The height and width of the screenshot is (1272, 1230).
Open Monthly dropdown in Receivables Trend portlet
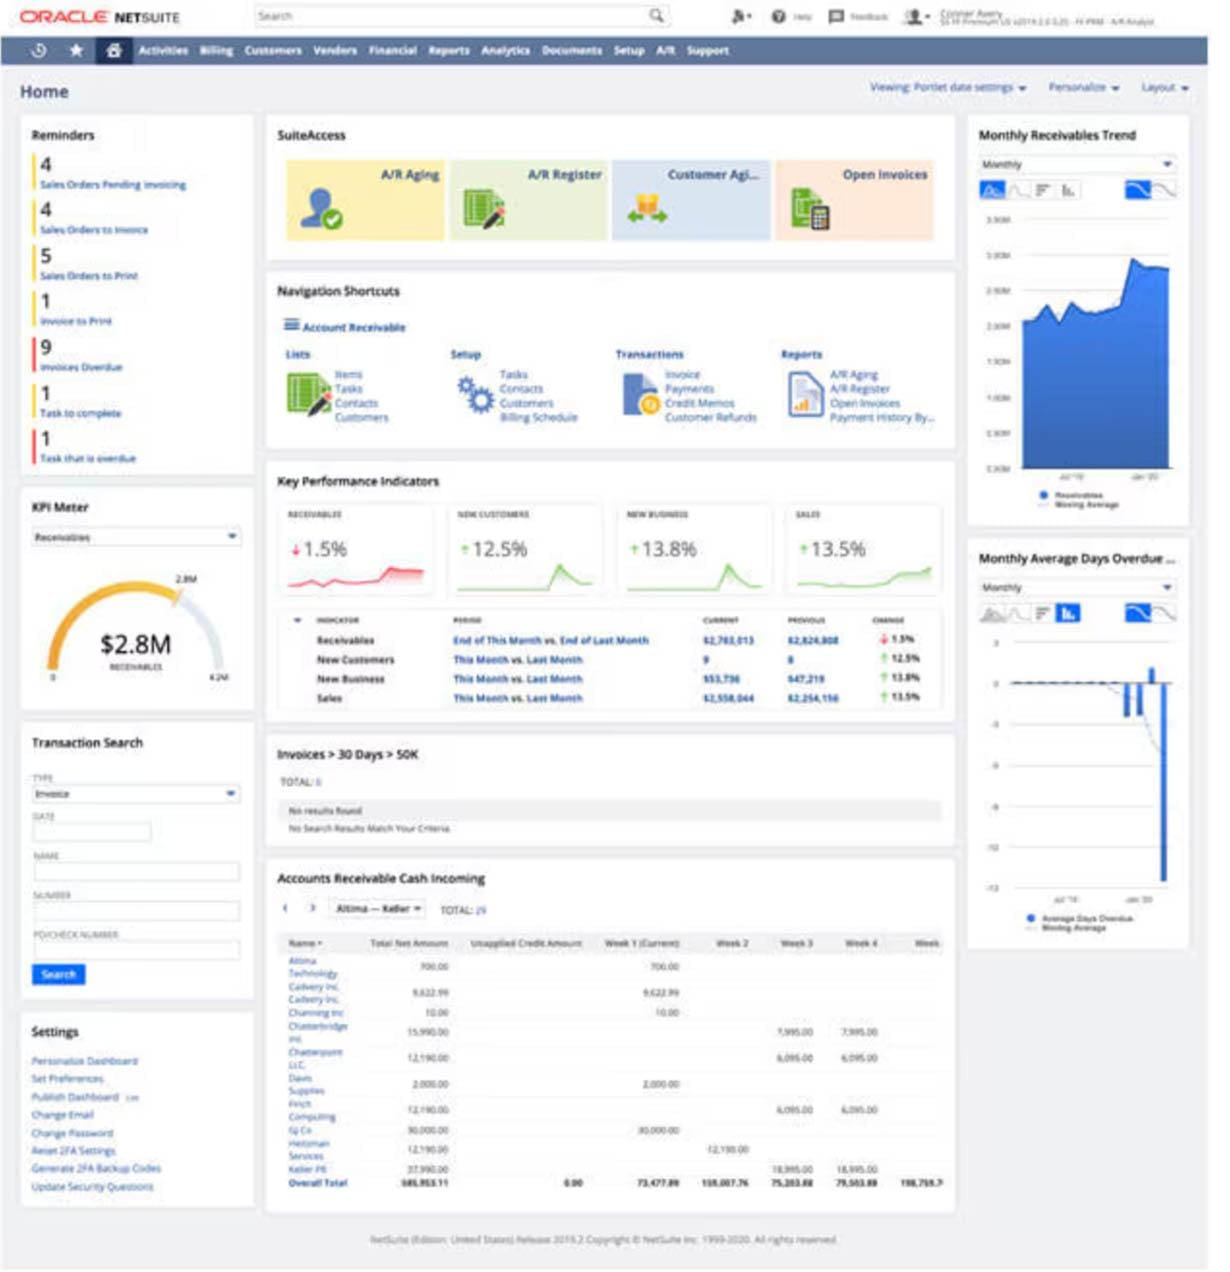(1077, 164)
